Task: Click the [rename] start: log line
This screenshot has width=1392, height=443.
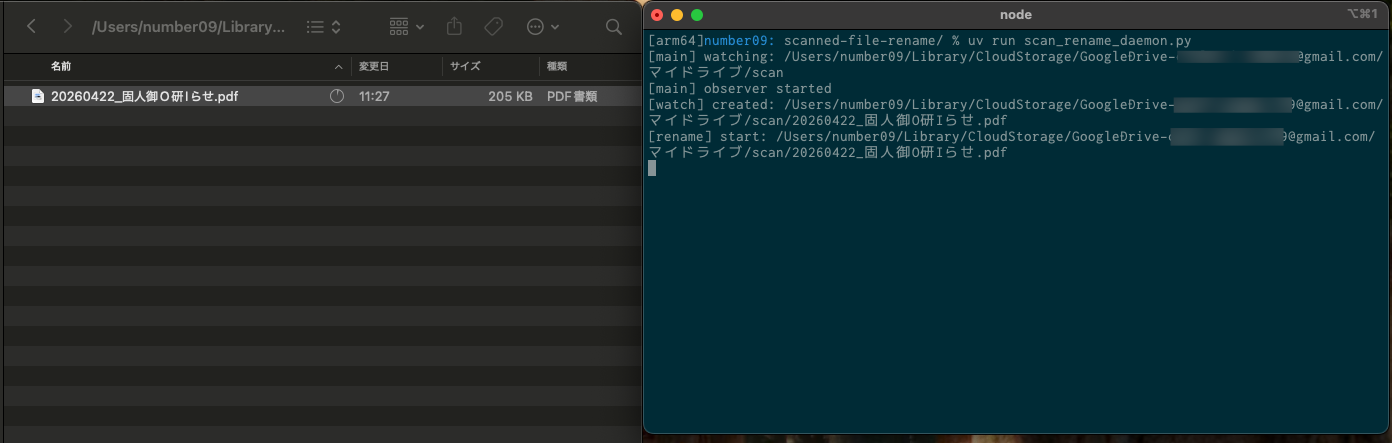Action: [x=1012, y=144]
